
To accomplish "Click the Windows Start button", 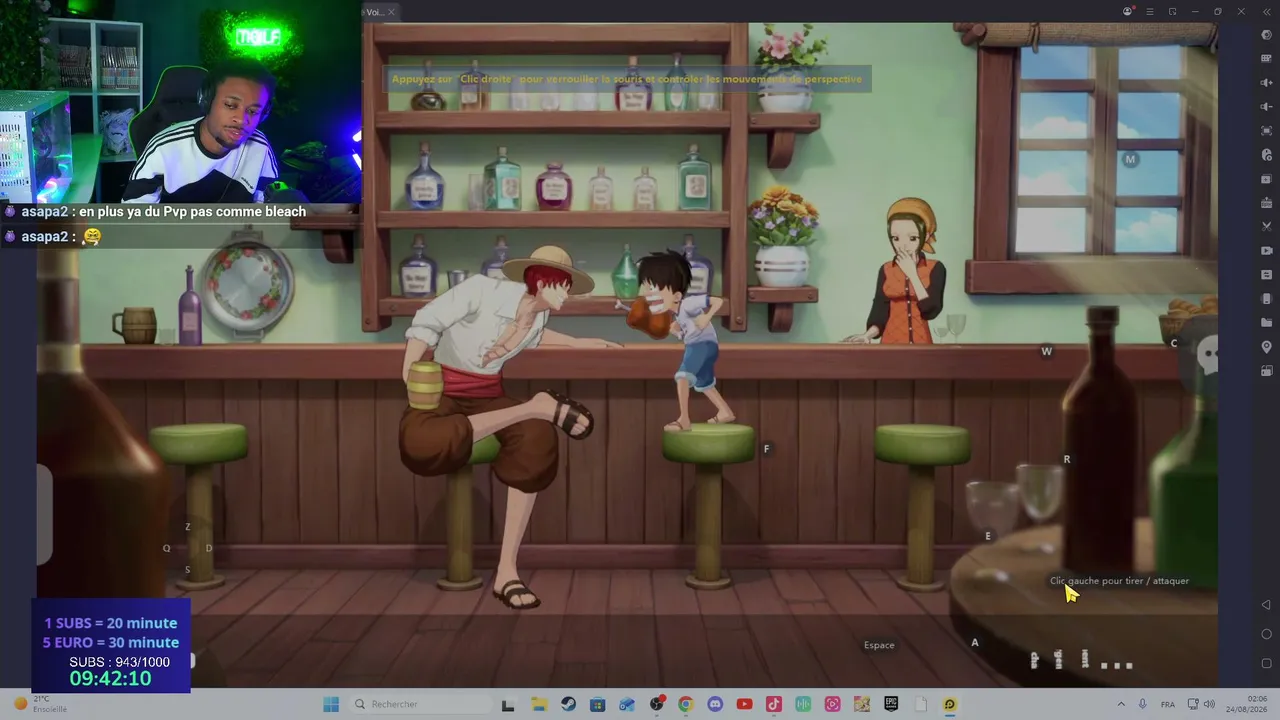I will point(331,704).
